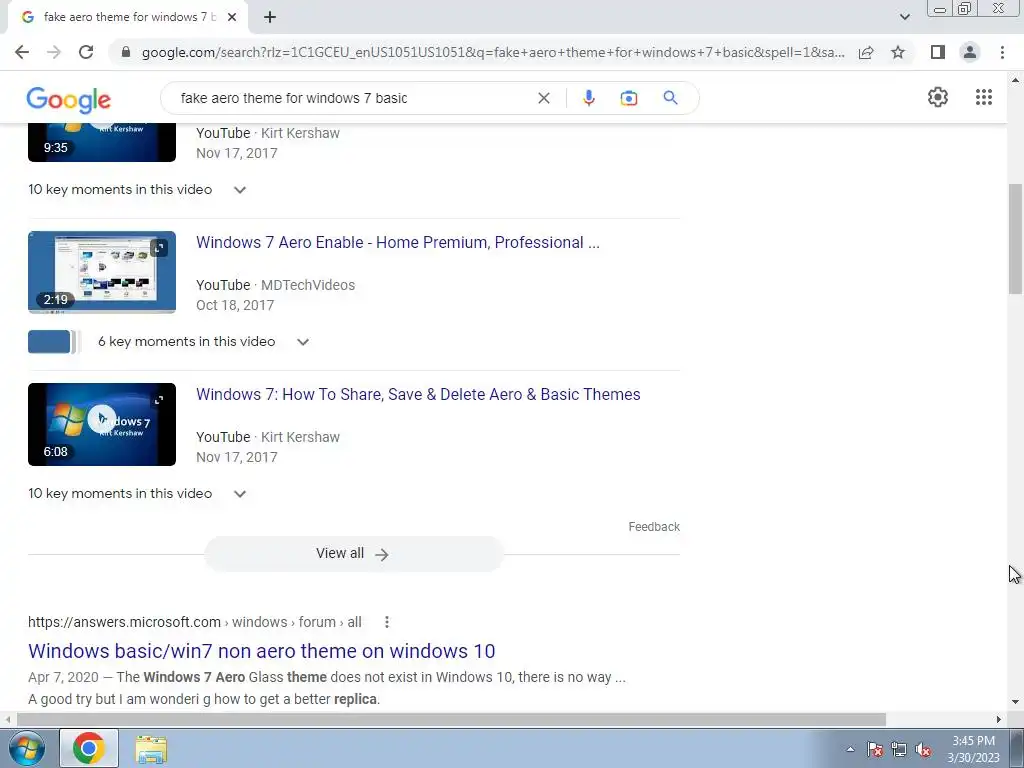Click the scroll up arrow
This screenshot has height=768, width=1024.
click(1015, 81)
